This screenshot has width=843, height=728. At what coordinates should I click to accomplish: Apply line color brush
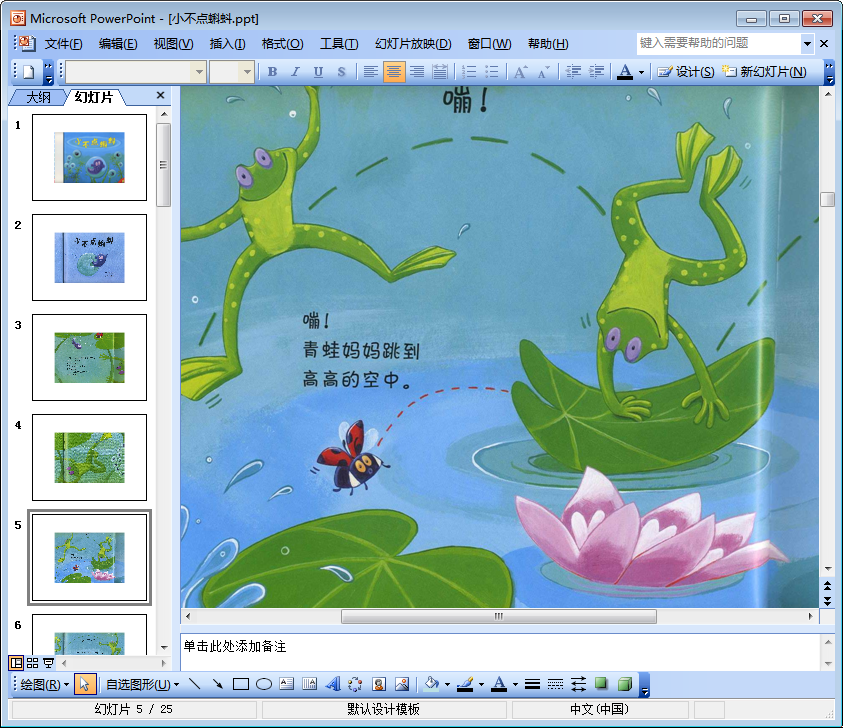click(x=465, y=684)
